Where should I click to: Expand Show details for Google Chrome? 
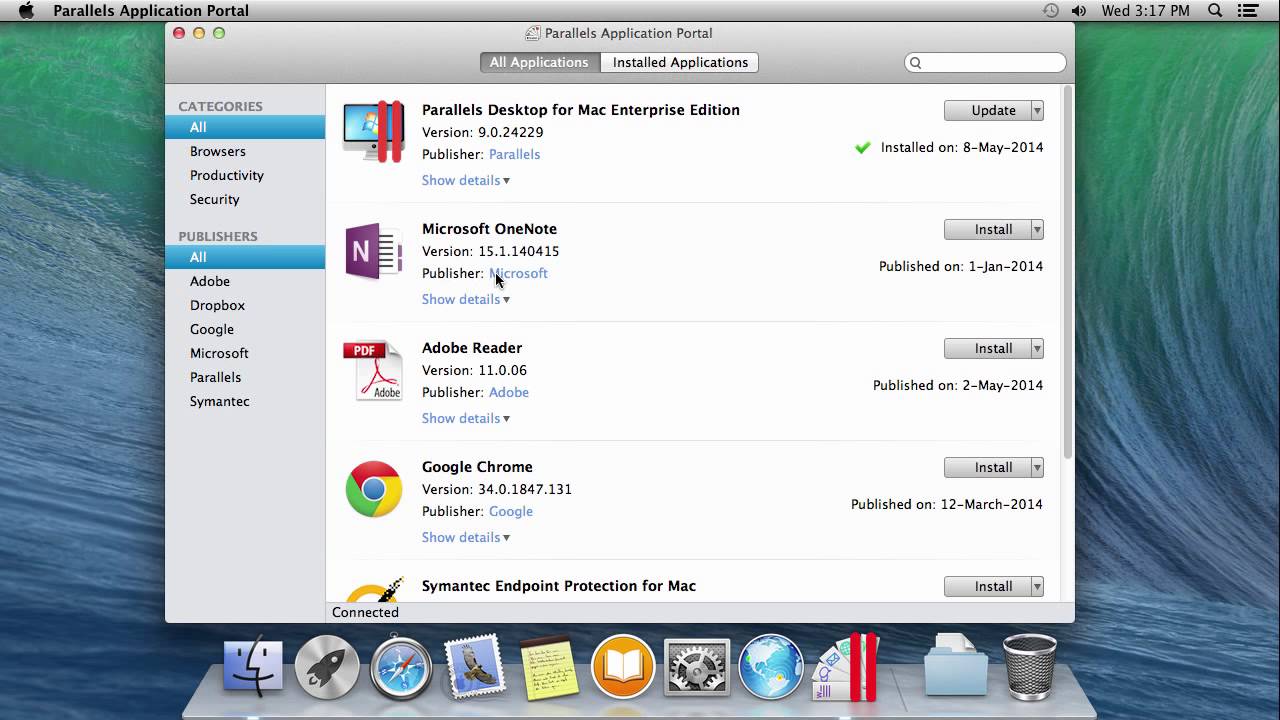(x=465, y=537)
